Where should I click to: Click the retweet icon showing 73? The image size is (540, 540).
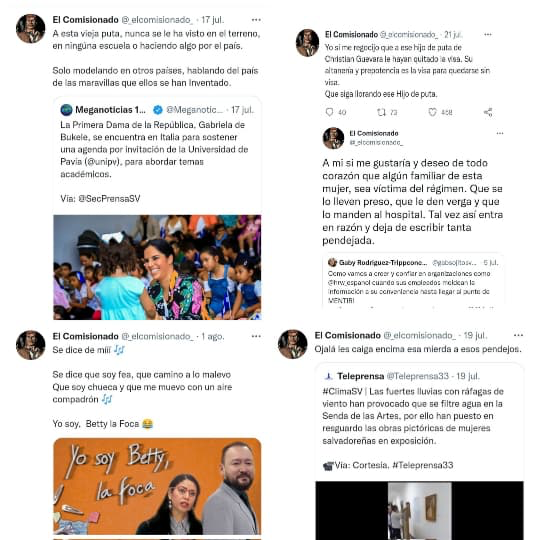tap(381, 112)
